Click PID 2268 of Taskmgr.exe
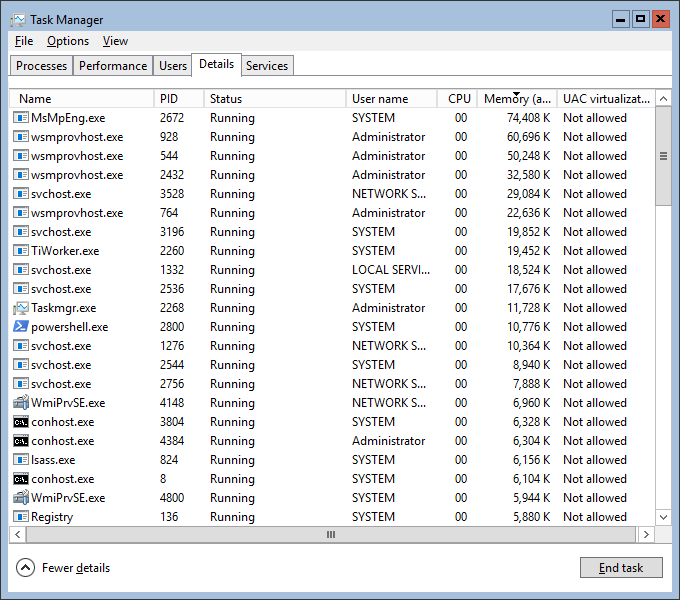The width and height of the screenshot is (680, 600). 172,308
